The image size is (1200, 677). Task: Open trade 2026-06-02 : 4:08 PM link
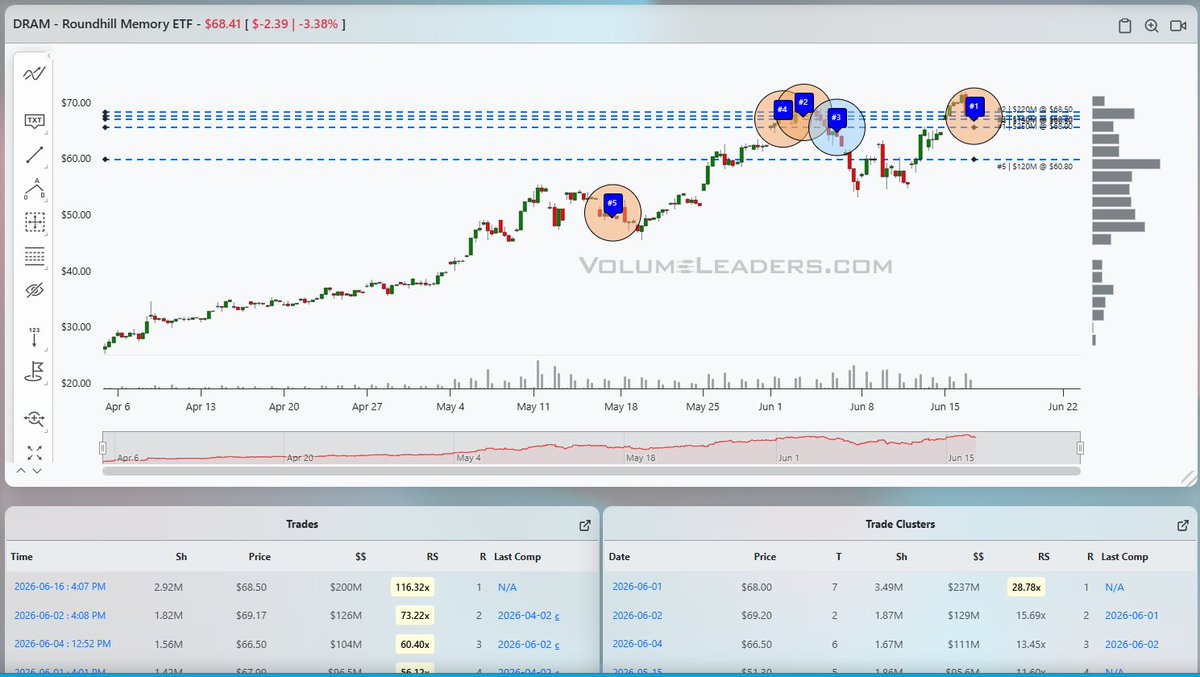click(60, 615)
